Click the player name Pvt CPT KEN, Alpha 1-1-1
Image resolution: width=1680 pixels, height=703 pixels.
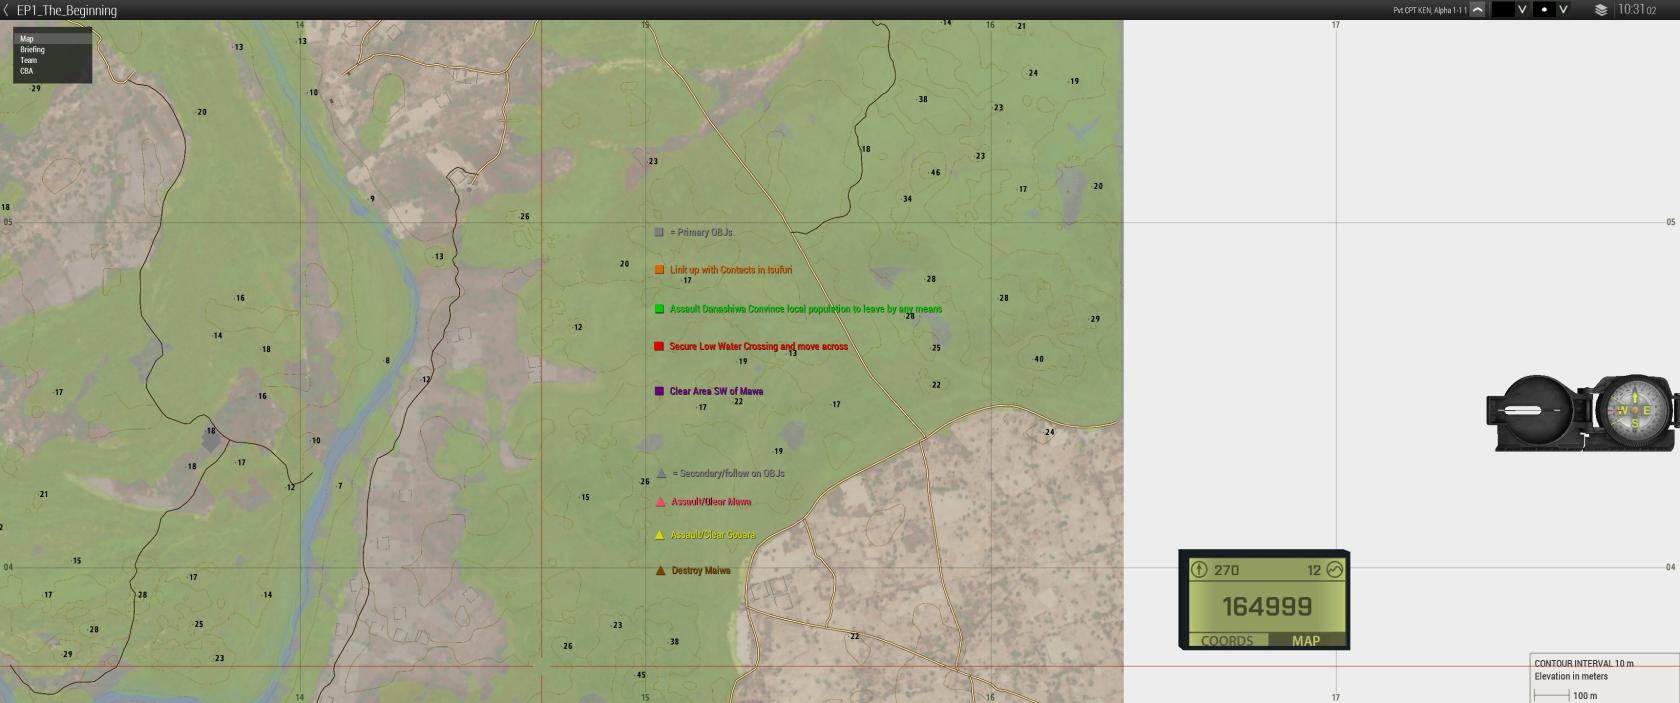[x=1430, y=10]
